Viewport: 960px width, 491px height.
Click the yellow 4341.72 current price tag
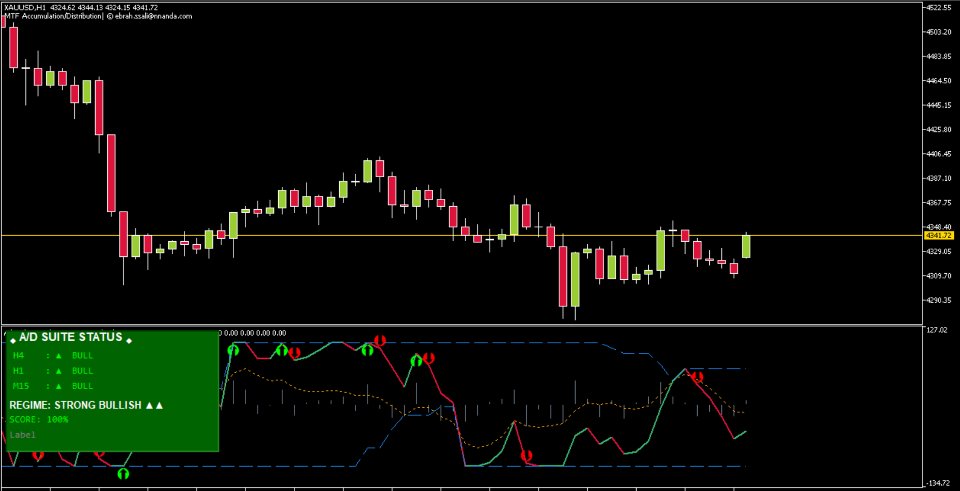[939, 236]
